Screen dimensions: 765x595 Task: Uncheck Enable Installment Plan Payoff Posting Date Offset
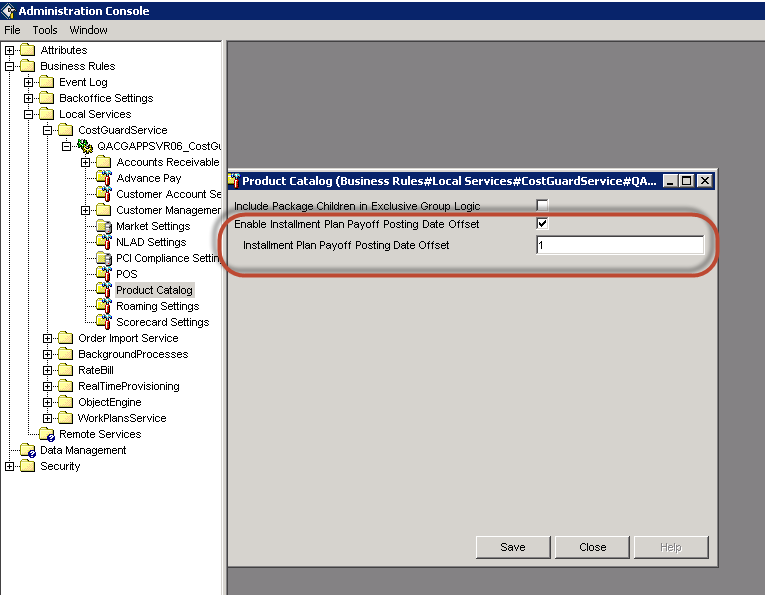[543, 224]
